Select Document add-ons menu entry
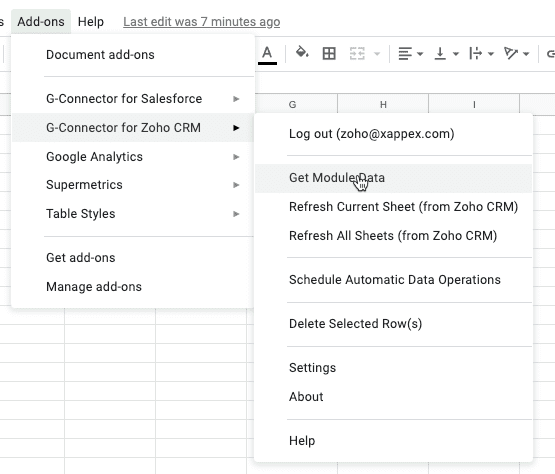Screen dimensions: 555x474 [133, 55]
